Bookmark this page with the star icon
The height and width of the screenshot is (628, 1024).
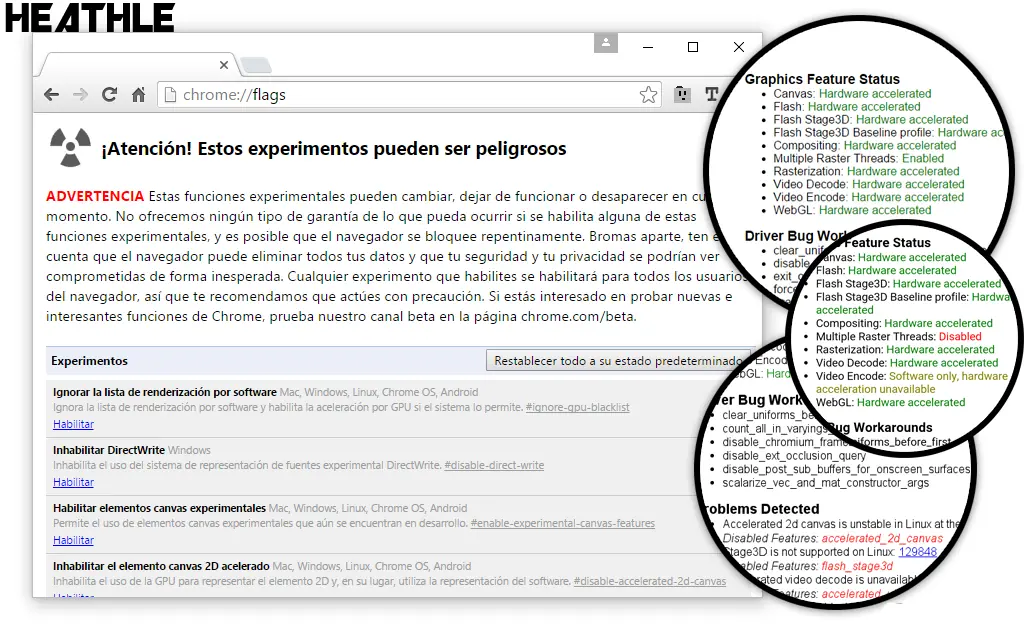648,95
